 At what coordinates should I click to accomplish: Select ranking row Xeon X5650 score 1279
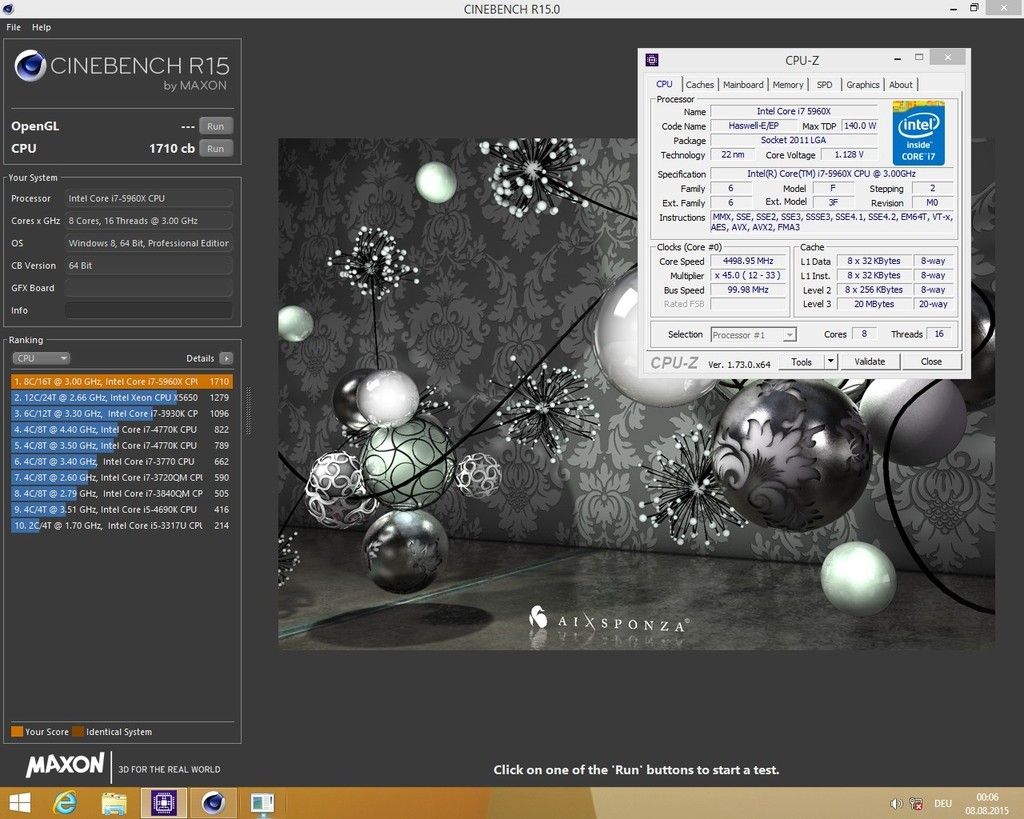pyautogui.click(x=121, y=397)
